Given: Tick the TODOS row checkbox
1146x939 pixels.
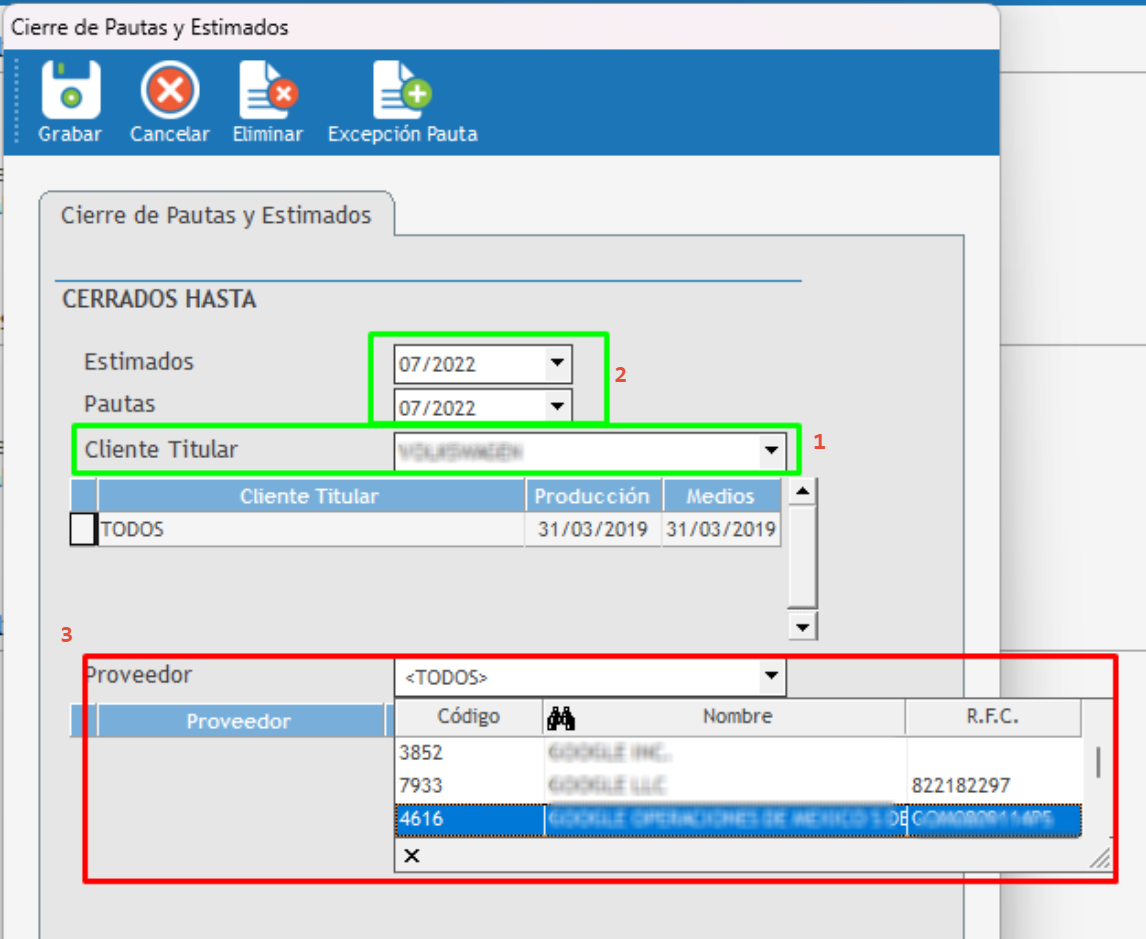Looking at the screenshot, I should tap(83, 529).
